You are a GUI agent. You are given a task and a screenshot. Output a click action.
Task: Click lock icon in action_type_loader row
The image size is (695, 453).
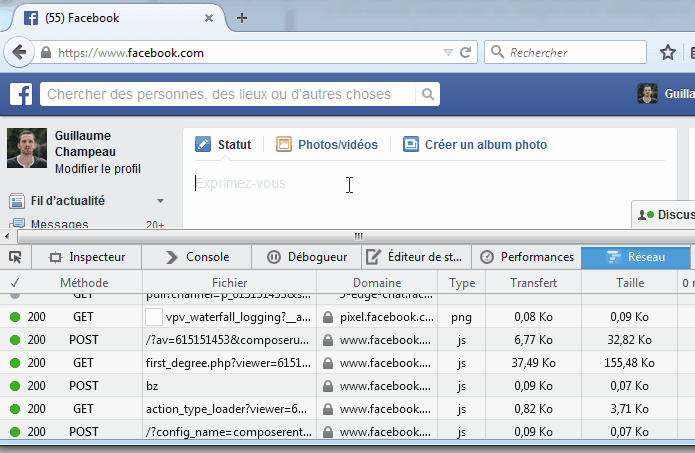(328, 409)
